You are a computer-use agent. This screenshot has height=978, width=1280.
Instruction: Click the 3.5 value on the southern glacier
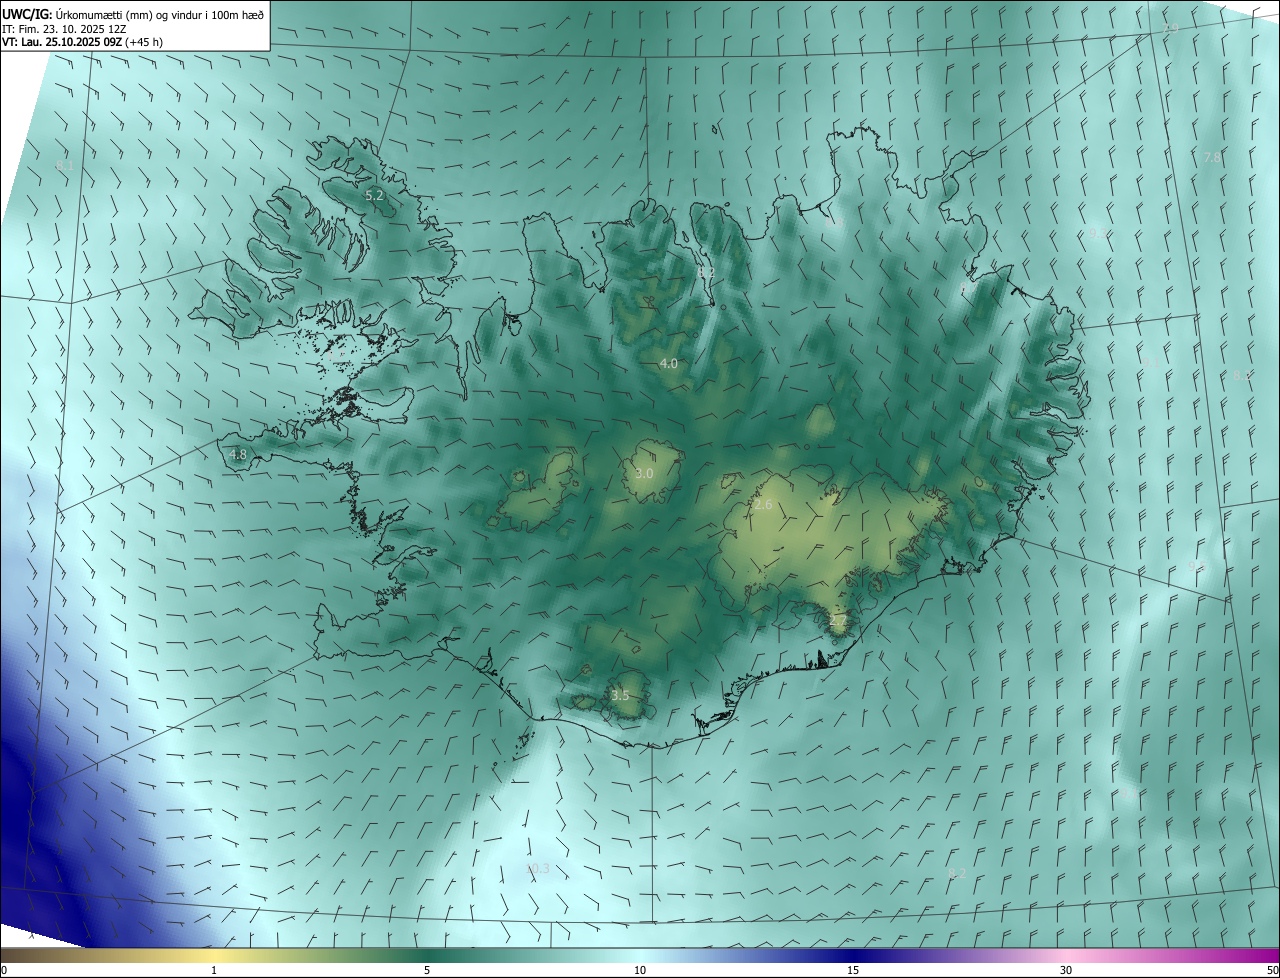click(620, 695)
